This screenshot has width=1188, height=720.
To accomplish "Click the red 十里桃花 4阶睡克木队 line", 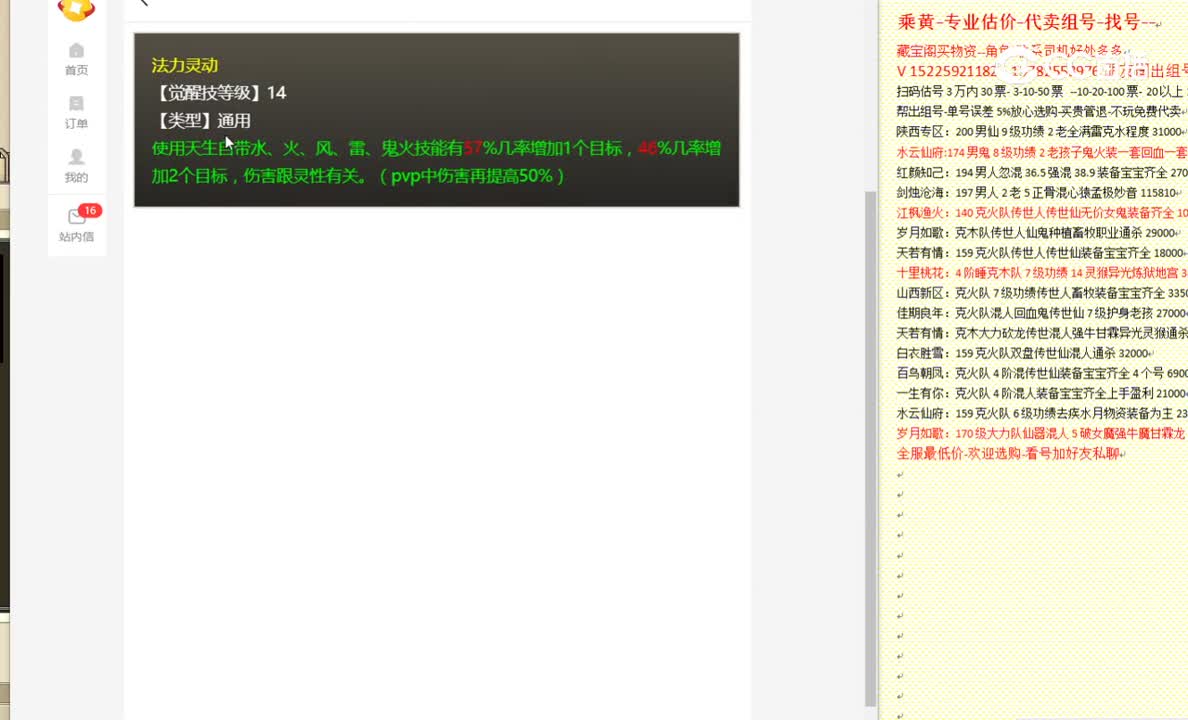I will point(1042,273).
